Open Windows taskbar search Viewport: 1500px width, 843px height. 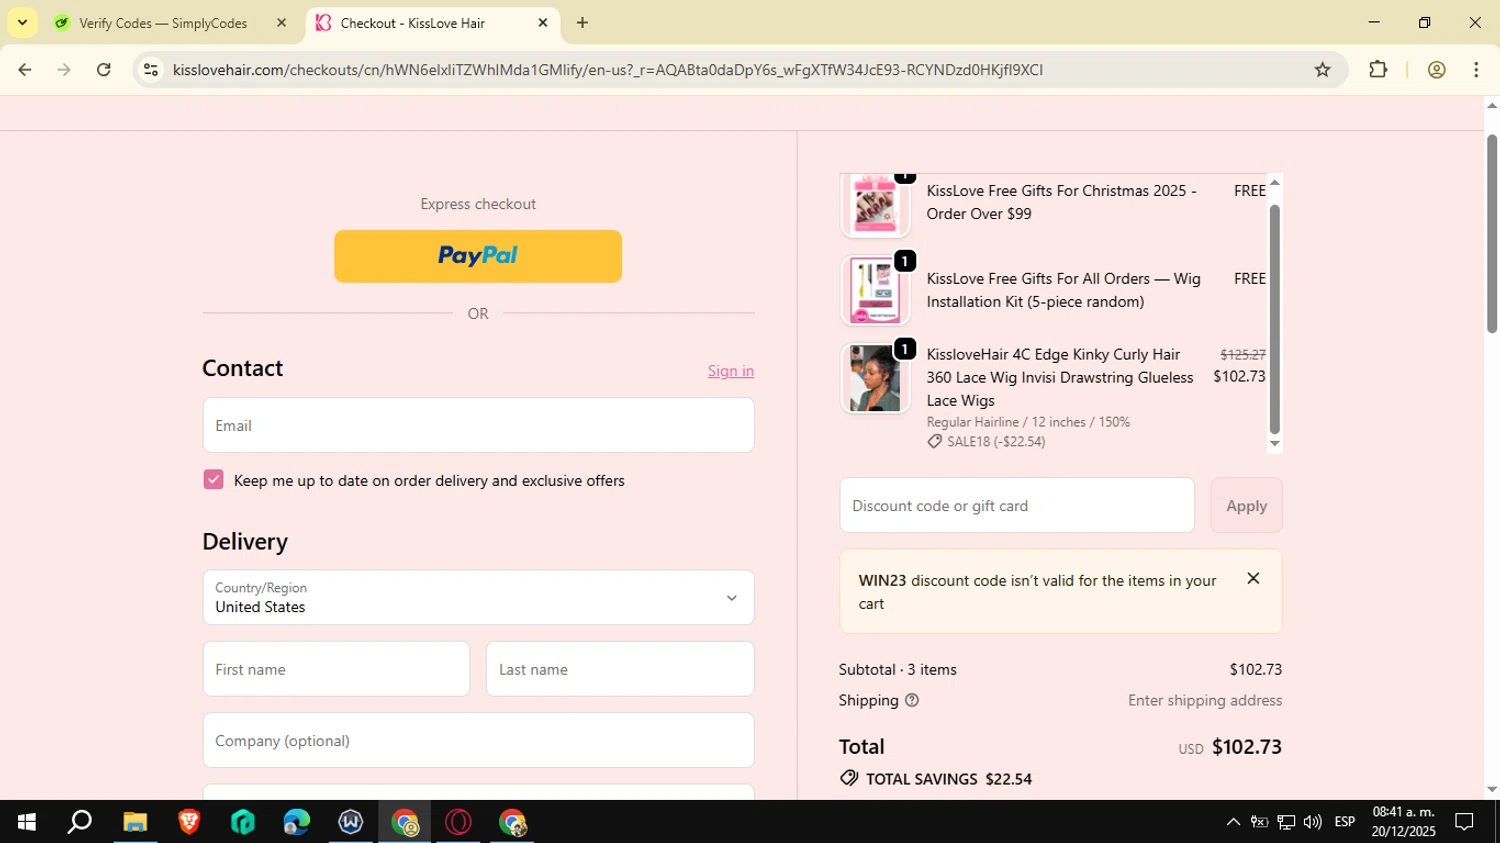coord(80,822)
